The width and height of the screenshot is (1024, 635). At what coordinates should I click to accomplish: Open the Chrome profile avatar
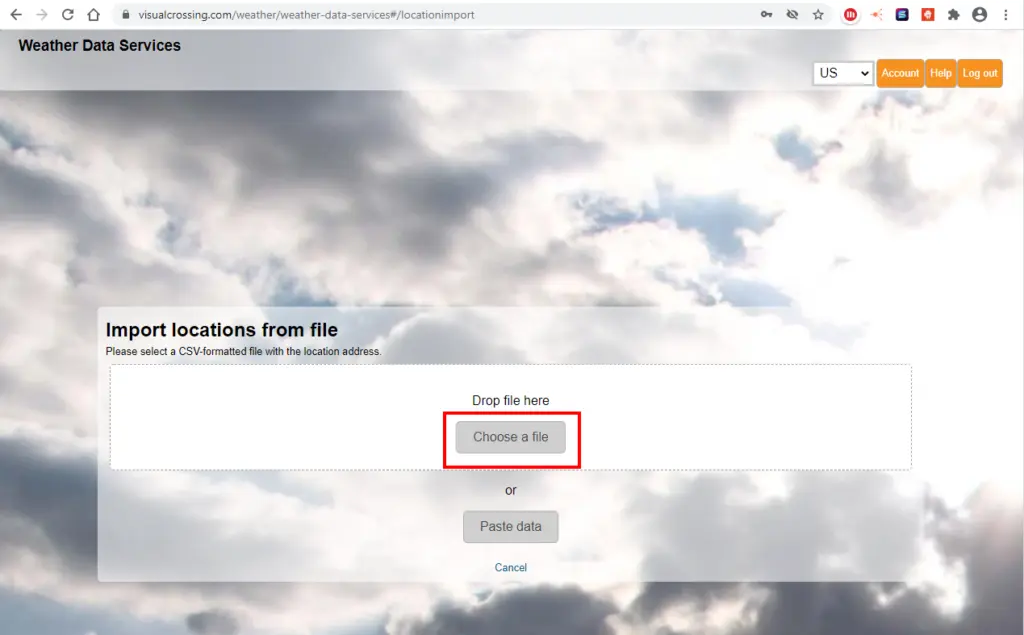(x=979, y=15)
